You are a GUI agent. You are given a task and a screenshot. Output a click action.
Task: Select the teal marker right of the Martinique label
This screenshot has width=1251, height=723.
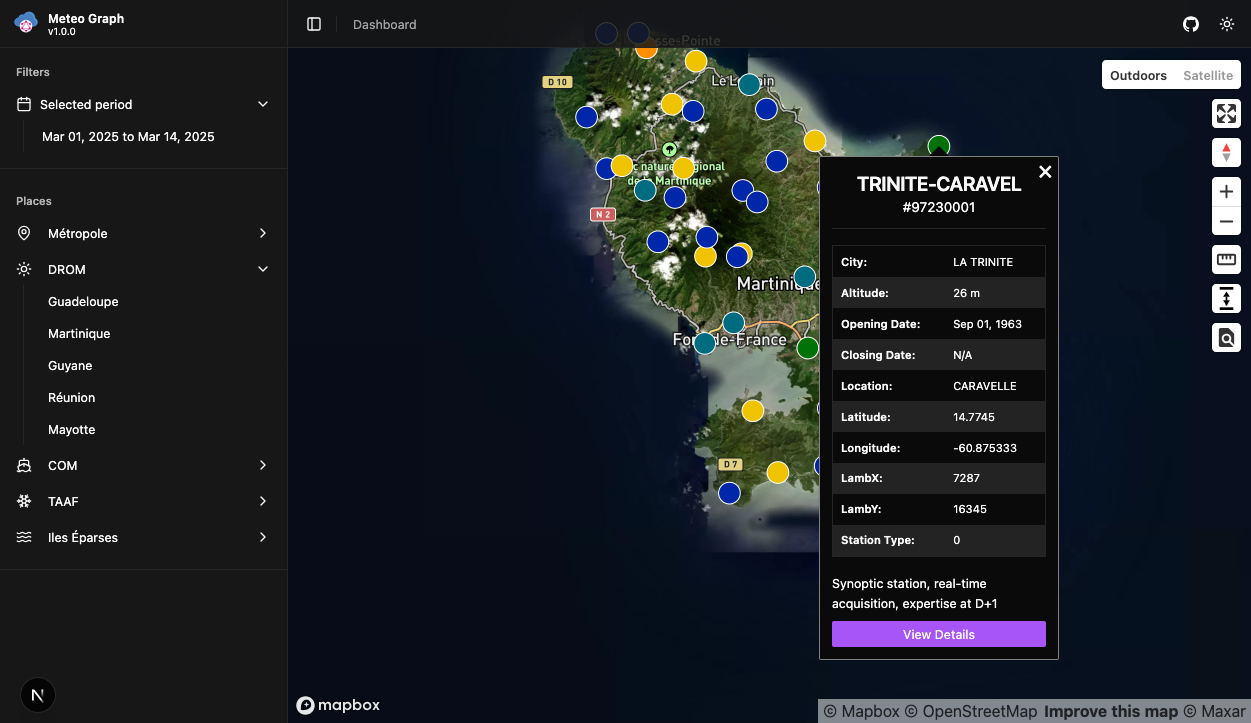[805, 276]
